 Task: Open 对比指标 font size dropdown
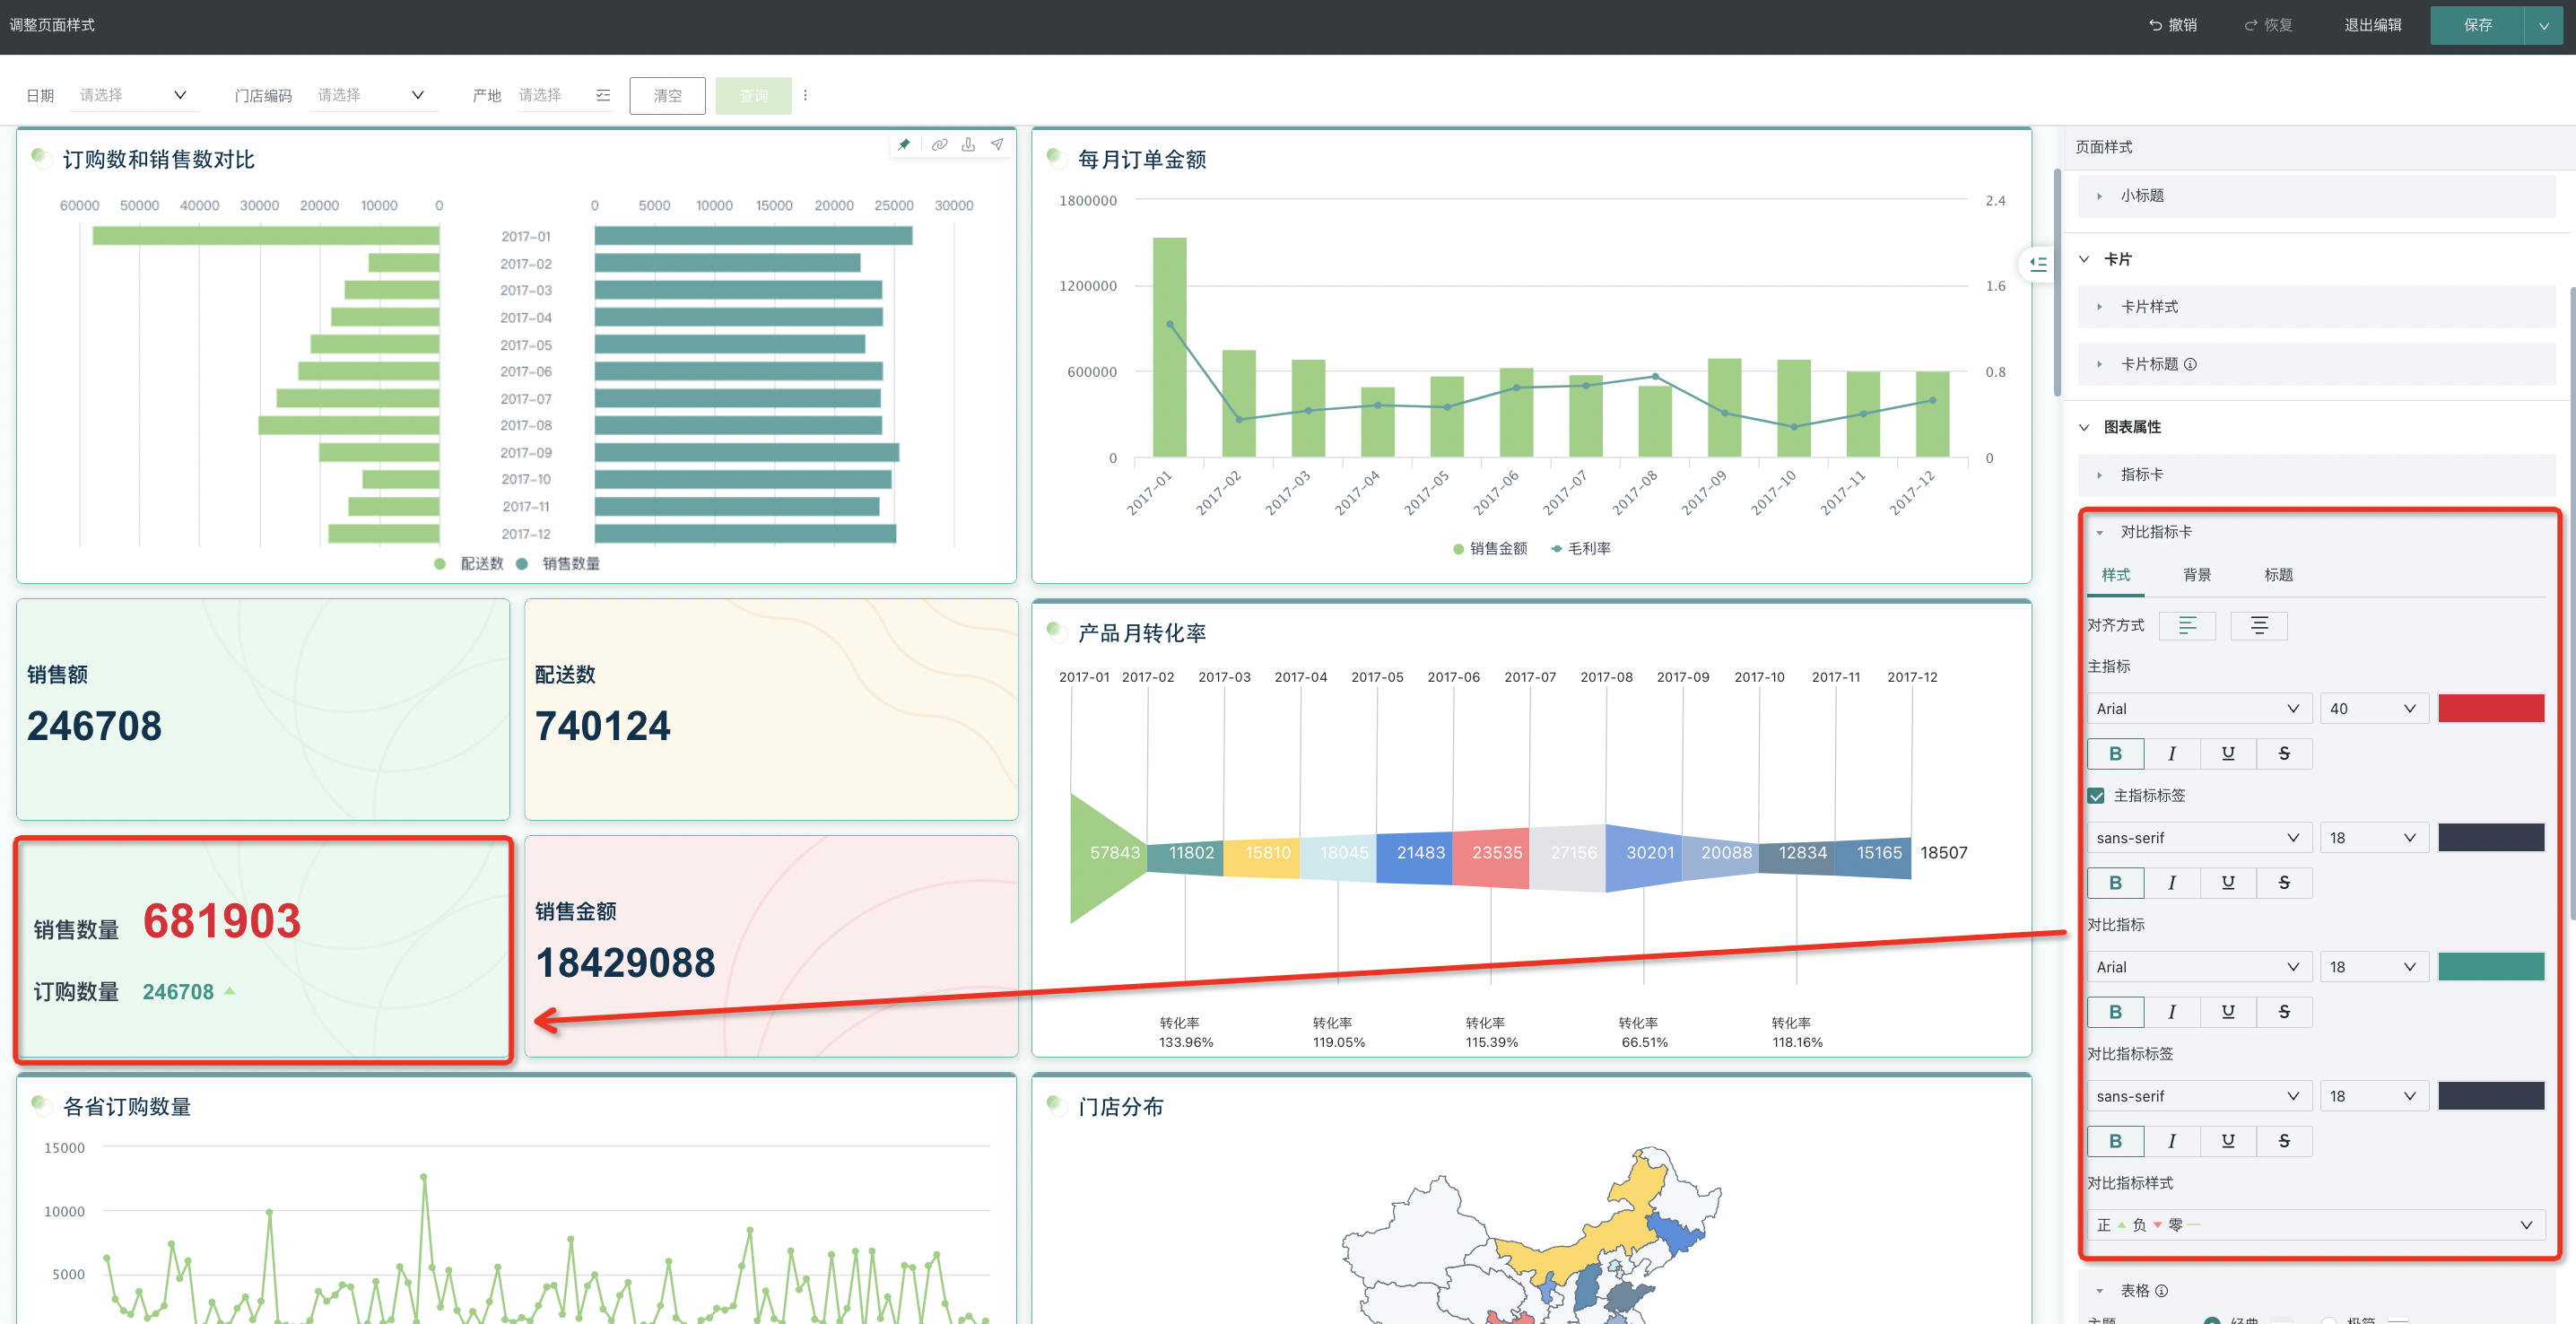pyautogui.click(x=2374, y=967)
